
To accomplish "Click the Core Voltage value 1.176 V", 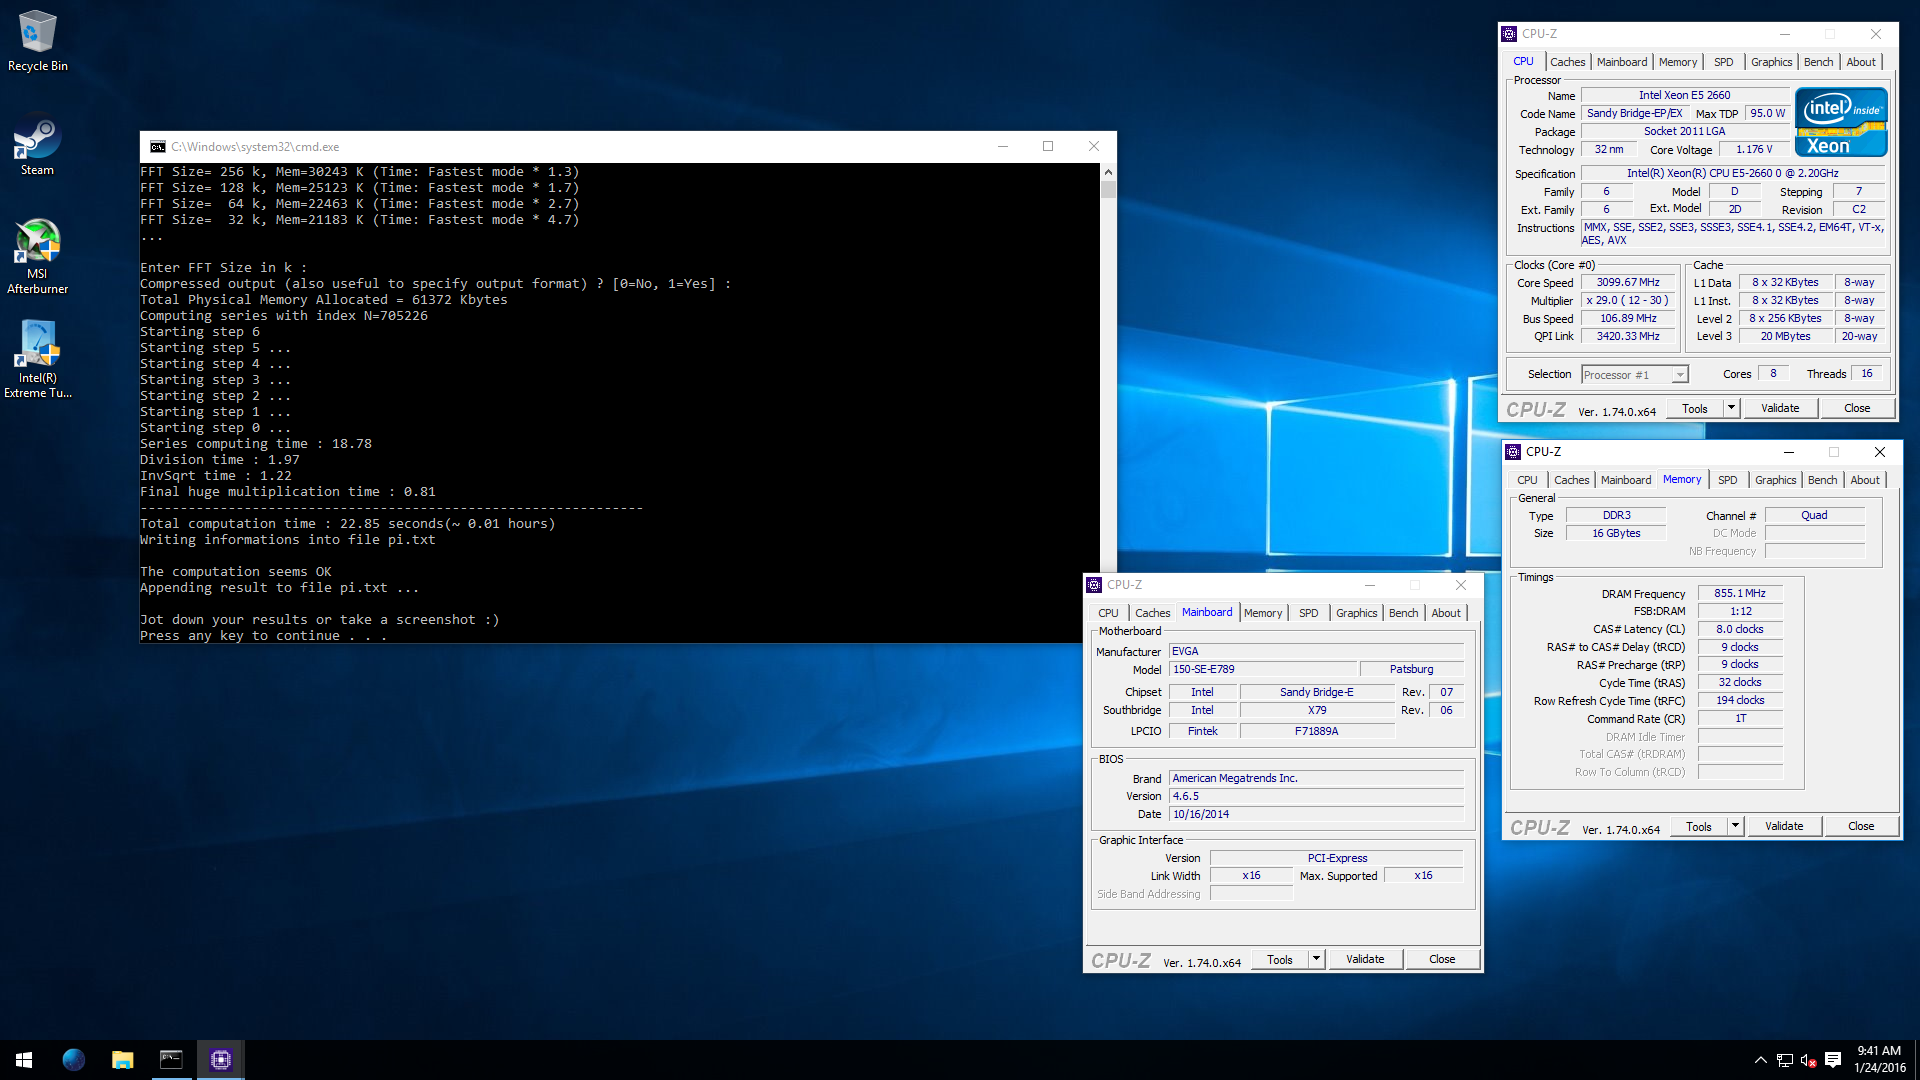I will point(1753,150).
